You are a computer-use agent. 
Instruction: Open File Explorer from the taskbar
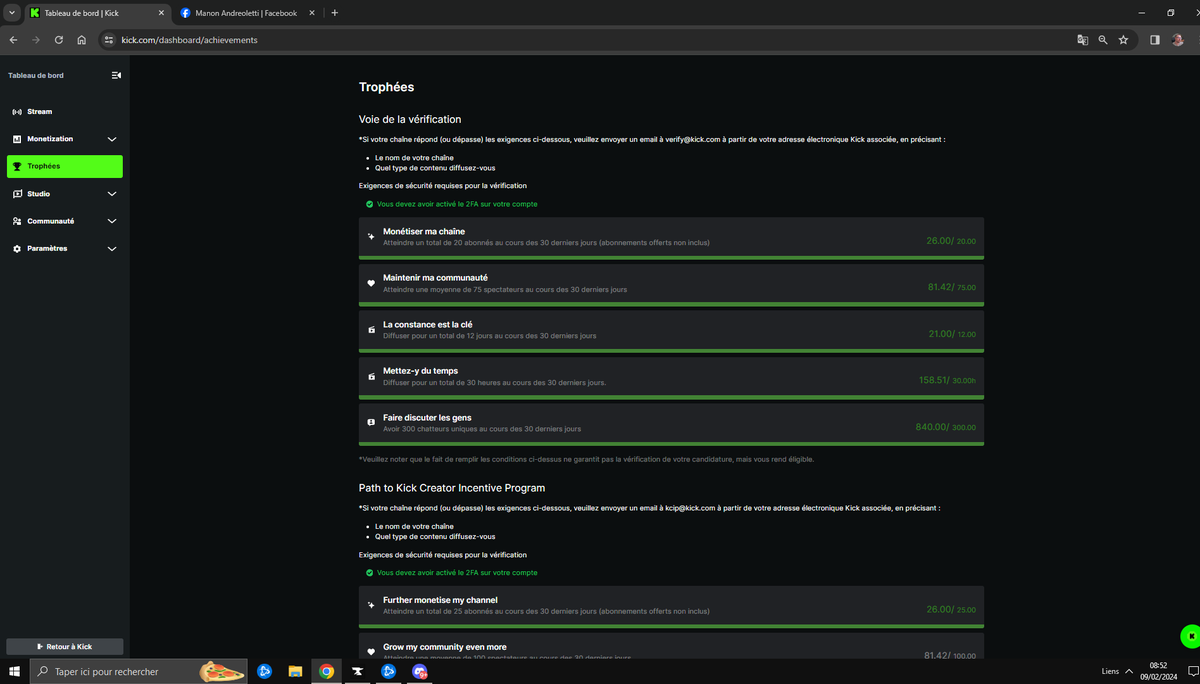click(296, 671)
